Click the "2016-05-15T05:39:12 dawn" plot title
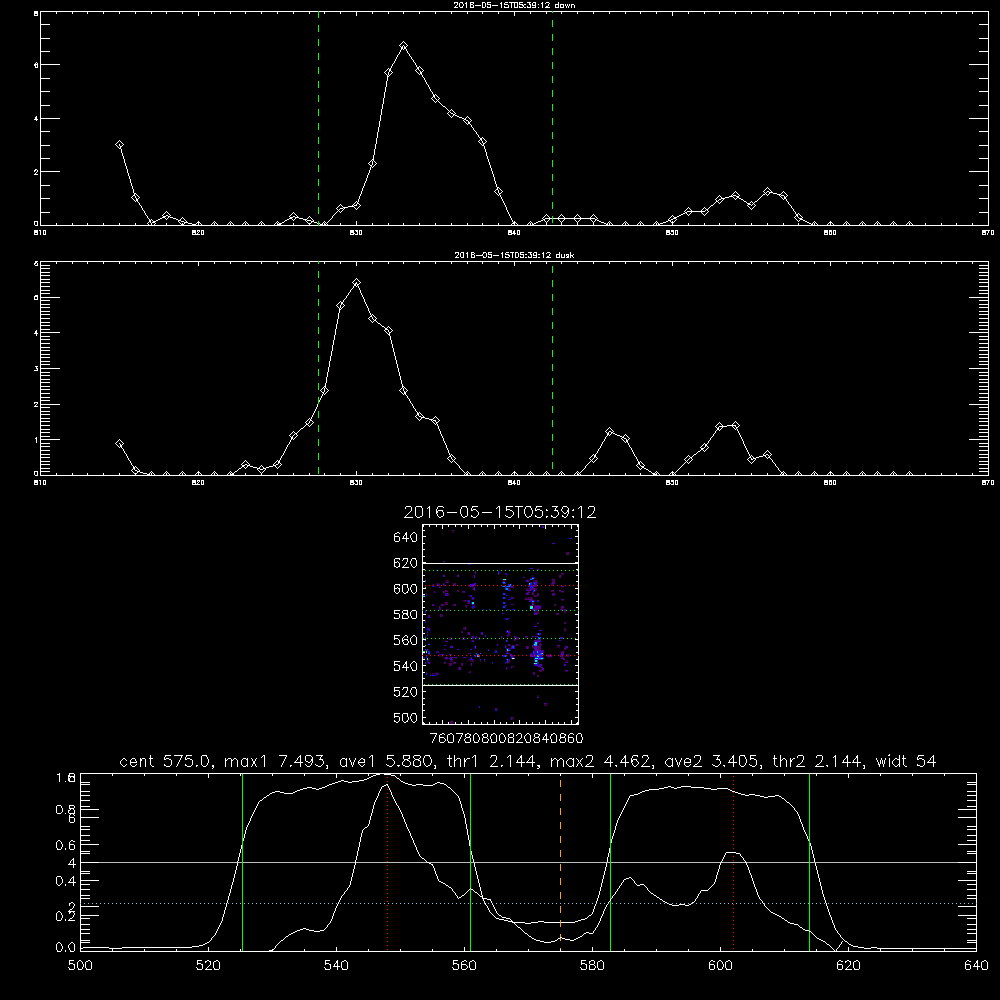 point(514,5)
